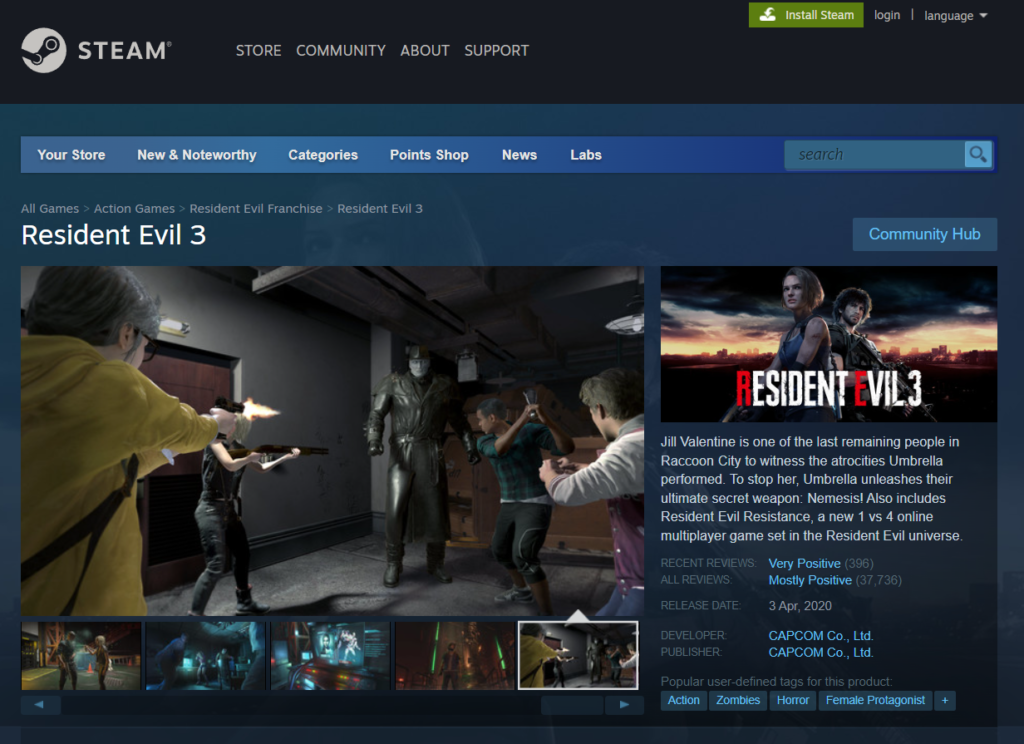Open the developer CAPCOM Co., Ltd. link
Image resolution: width=1024 pixels, height=744 pixels.
point(821,636)
